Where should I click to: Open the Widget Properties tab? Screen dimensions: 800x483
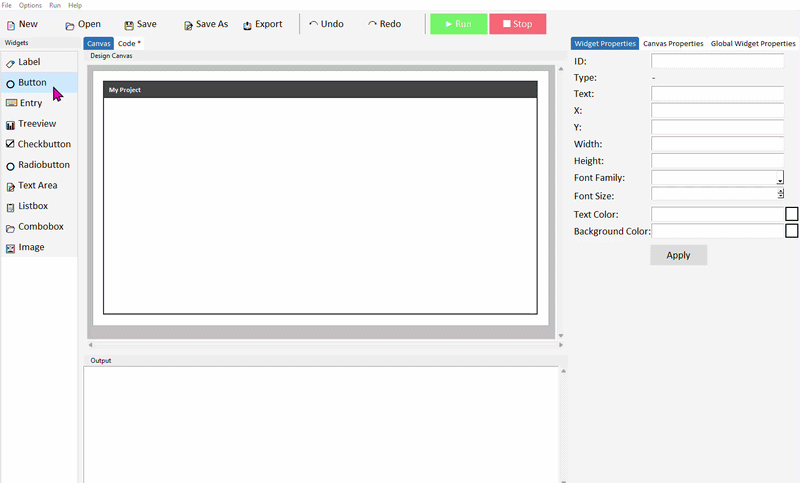605,43
